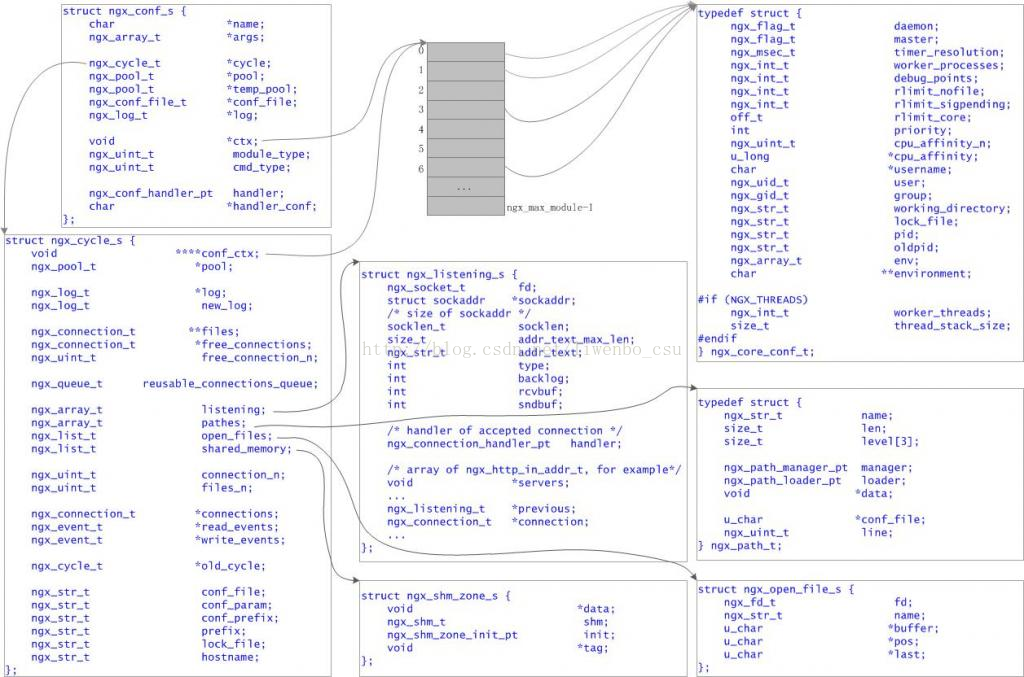
Task: Click the 'ngx_max_module-1' label
Action: click(550, 208)
